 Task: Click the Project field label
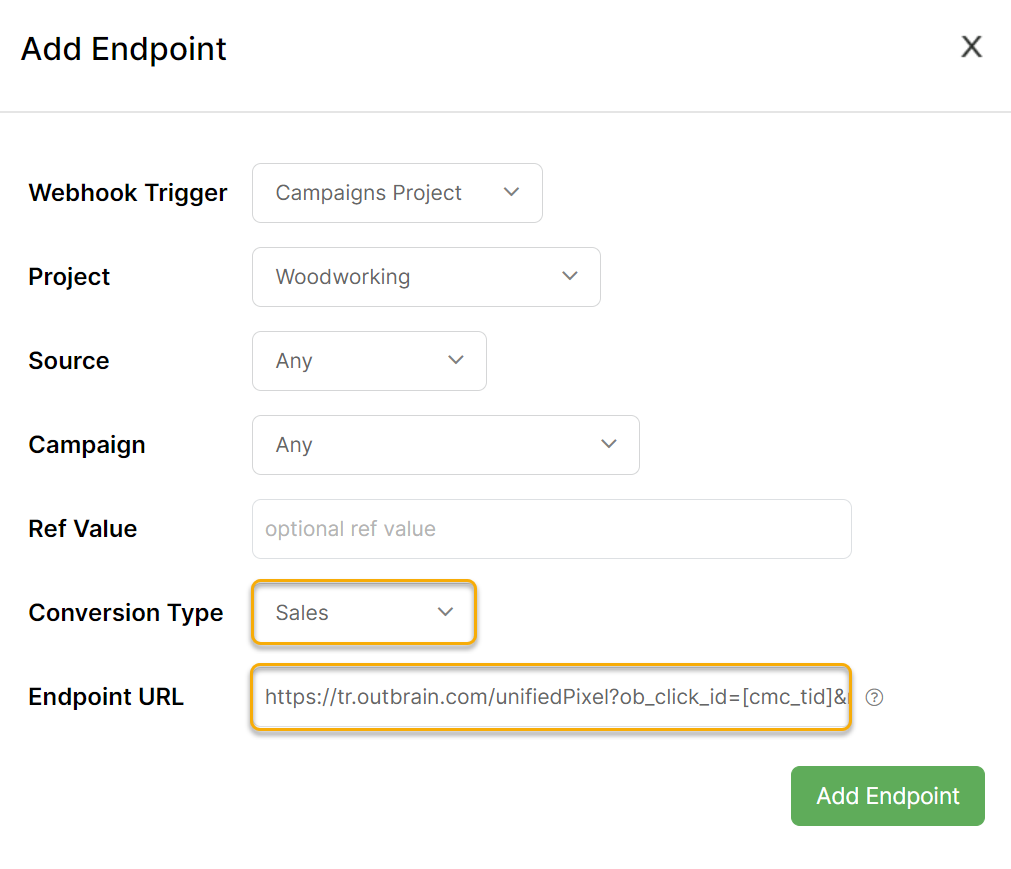point(69,277)
